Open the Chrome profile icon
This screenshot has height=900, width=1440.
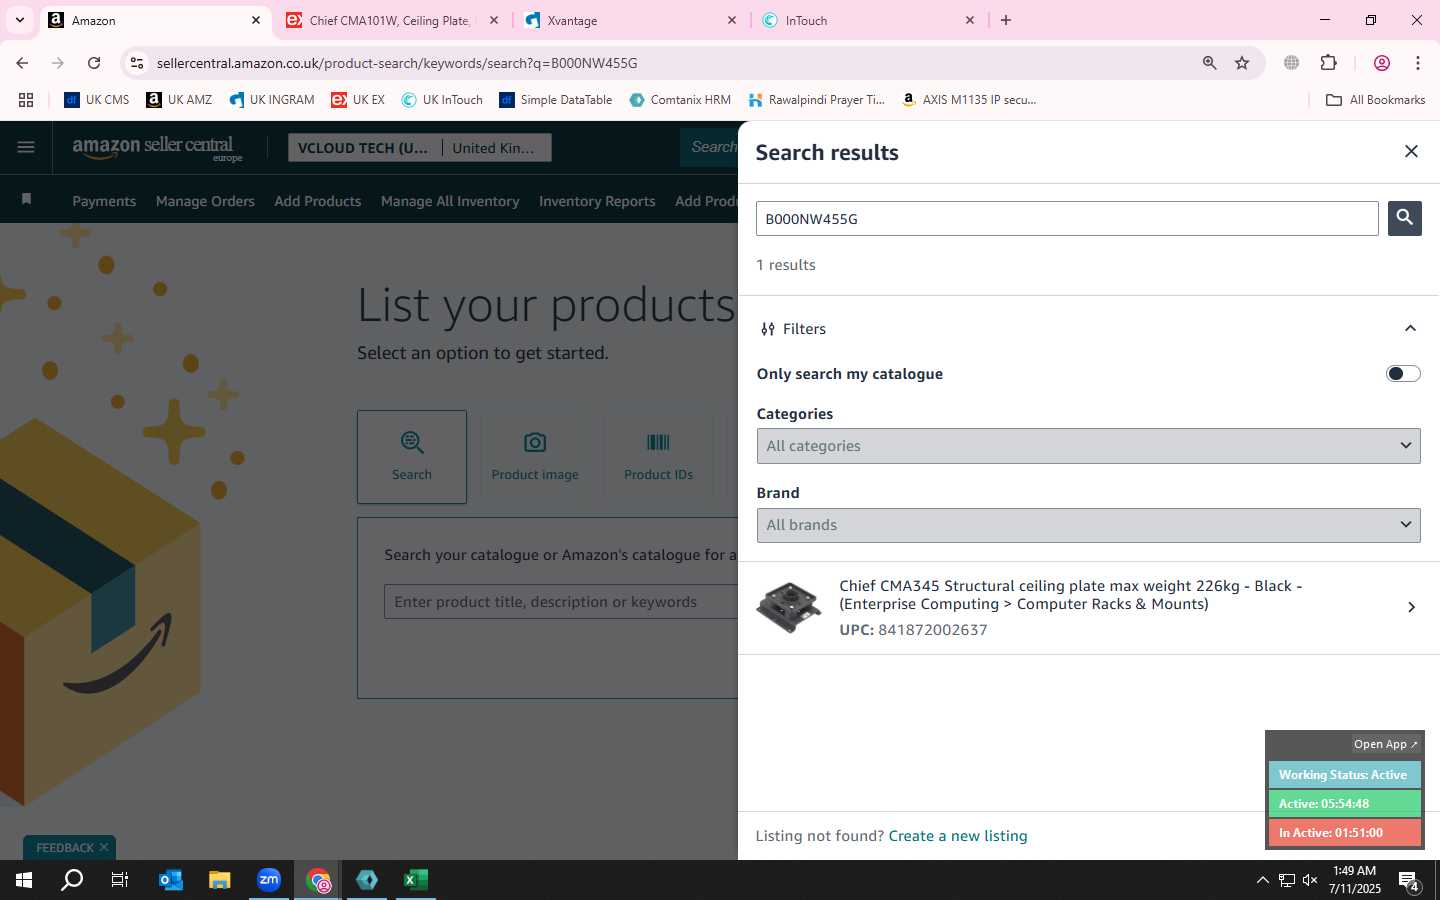1382,63
